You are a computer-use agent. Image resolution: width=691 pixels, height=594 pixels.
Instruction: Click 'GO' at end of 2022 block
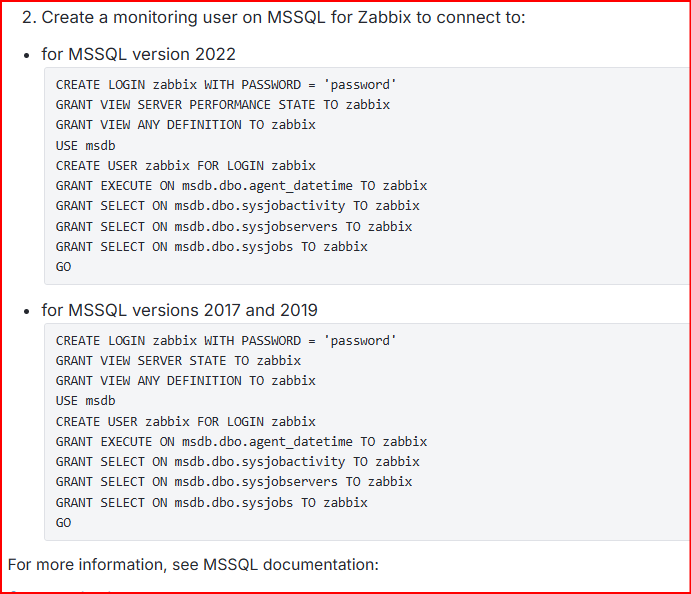(63, 267)
